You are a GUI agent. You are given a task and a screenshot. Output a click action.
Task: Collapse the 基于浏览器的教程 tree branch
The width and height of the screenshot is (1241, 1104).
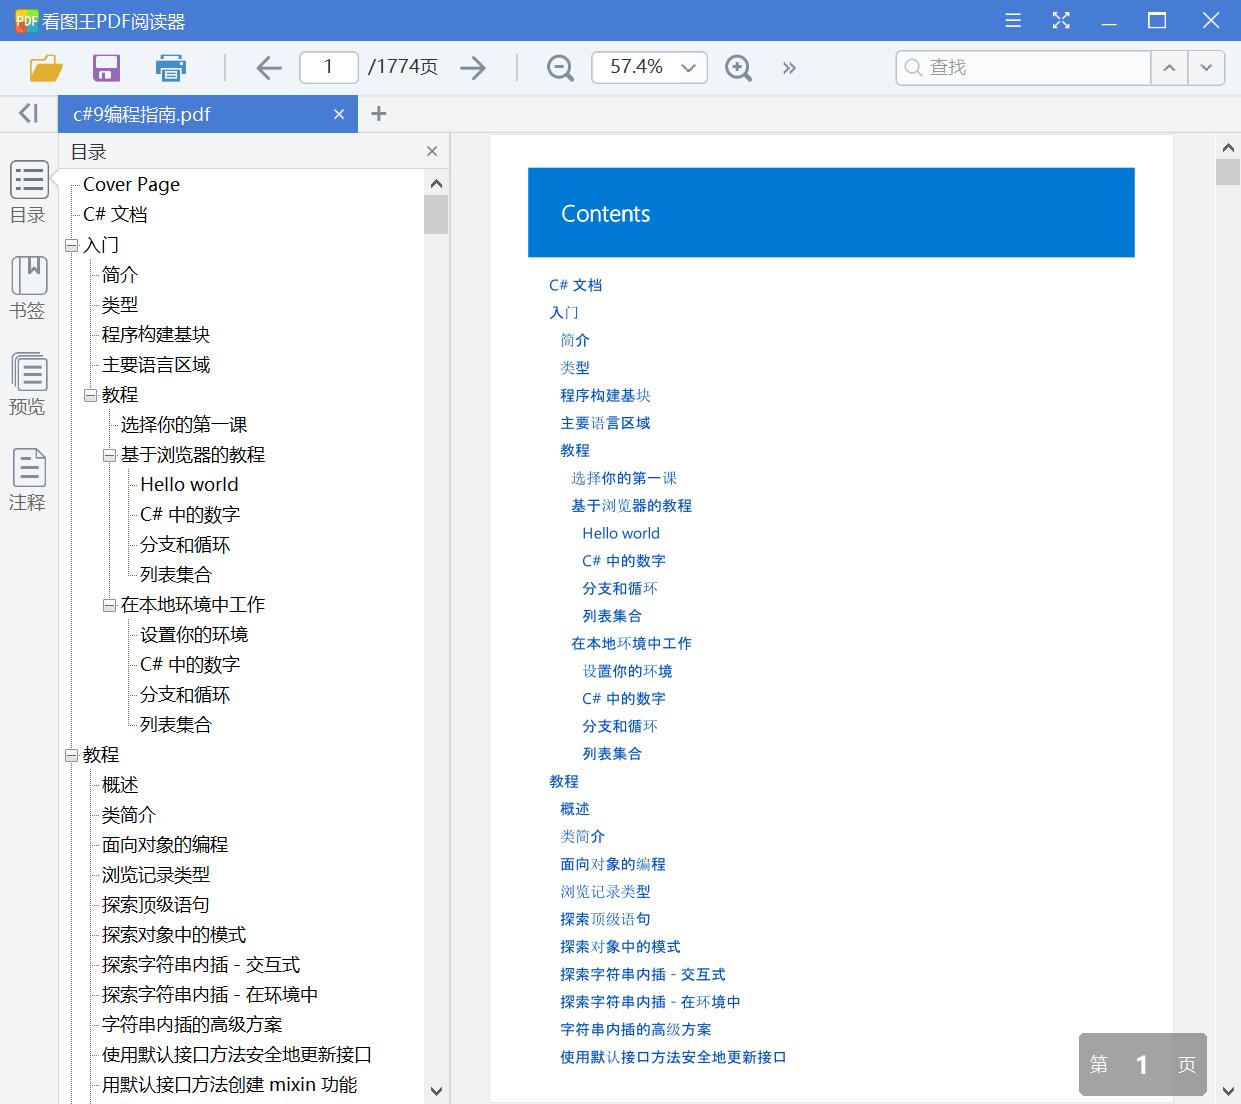pos(109,455)
